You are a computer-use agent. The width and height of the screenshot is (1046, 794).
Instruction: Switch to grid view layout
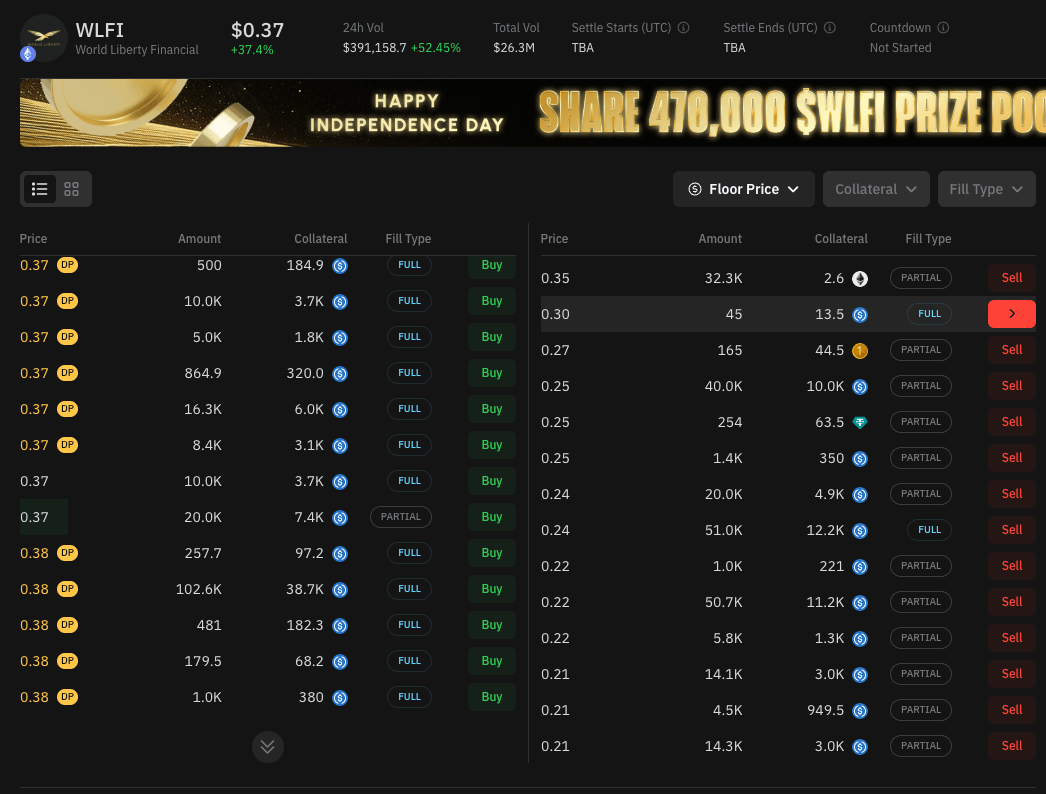pyautogui.click(x=71, y=189)
